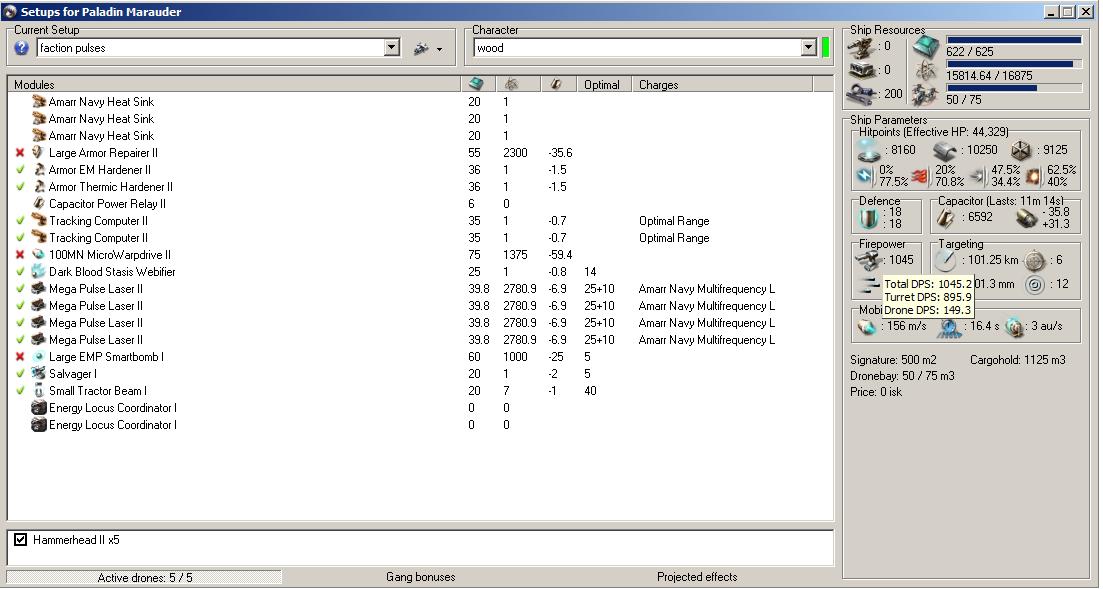This screenshot has height=589, width=1103.
Task: Toggle 100MN MicroWarpdrive II status
Action: click(20, 255)
